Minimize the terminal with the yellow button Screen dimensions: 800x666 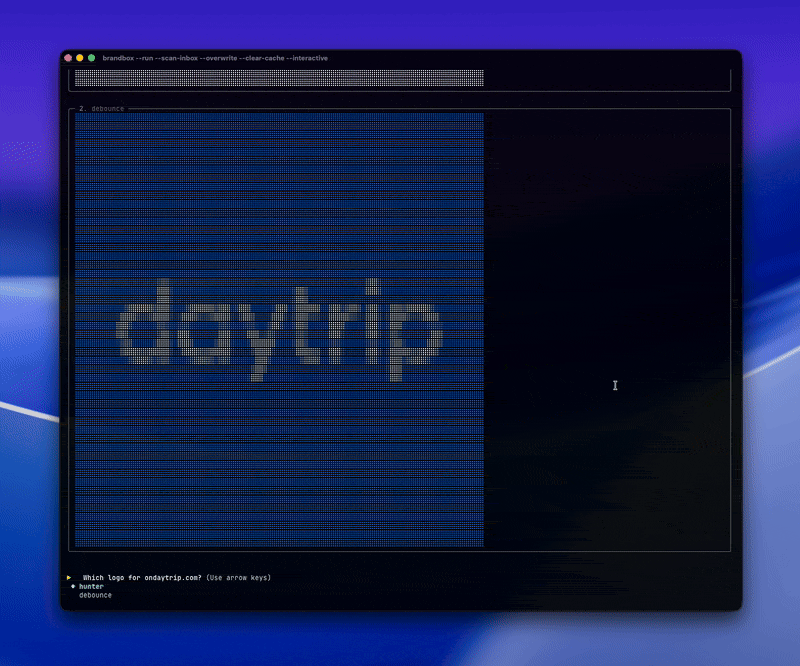point(80,58)
